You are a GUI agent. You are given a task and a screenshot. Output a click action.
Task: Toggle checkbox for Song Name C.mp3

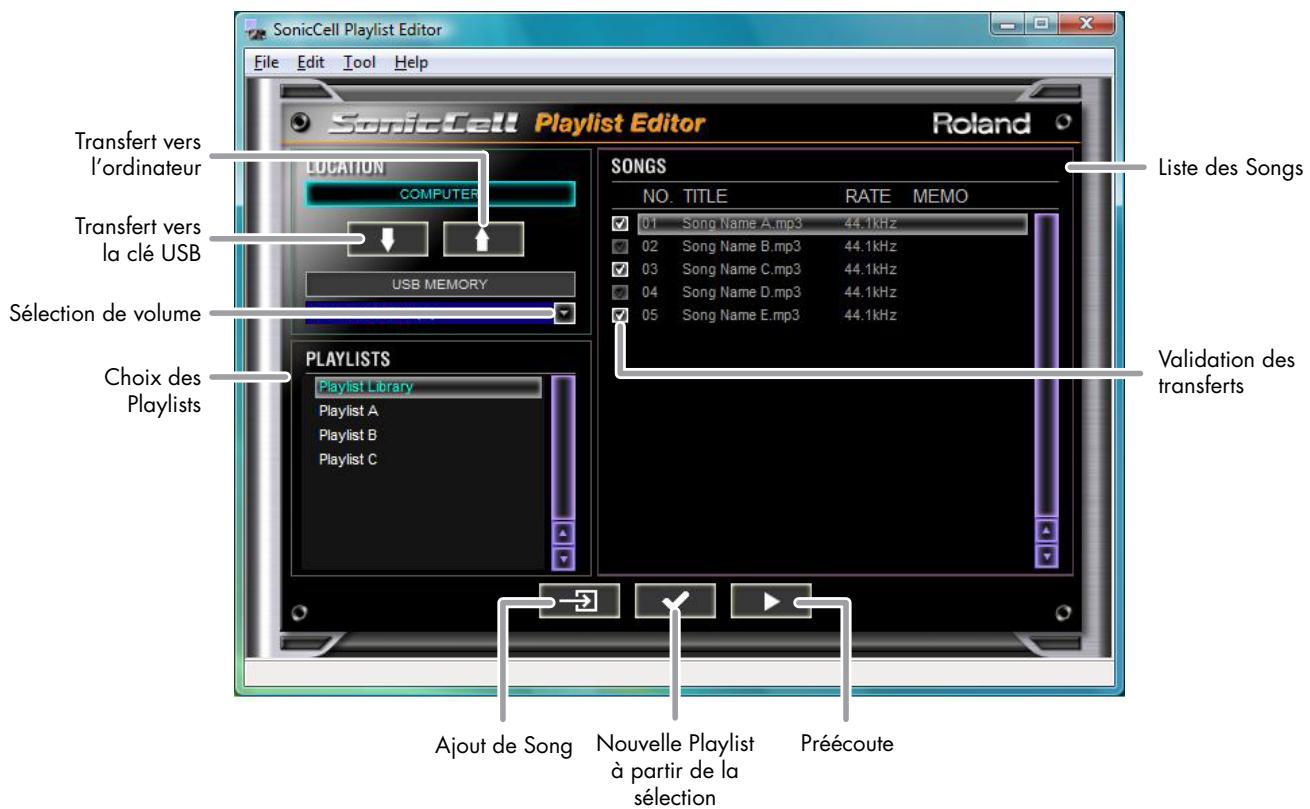[619, 269]
